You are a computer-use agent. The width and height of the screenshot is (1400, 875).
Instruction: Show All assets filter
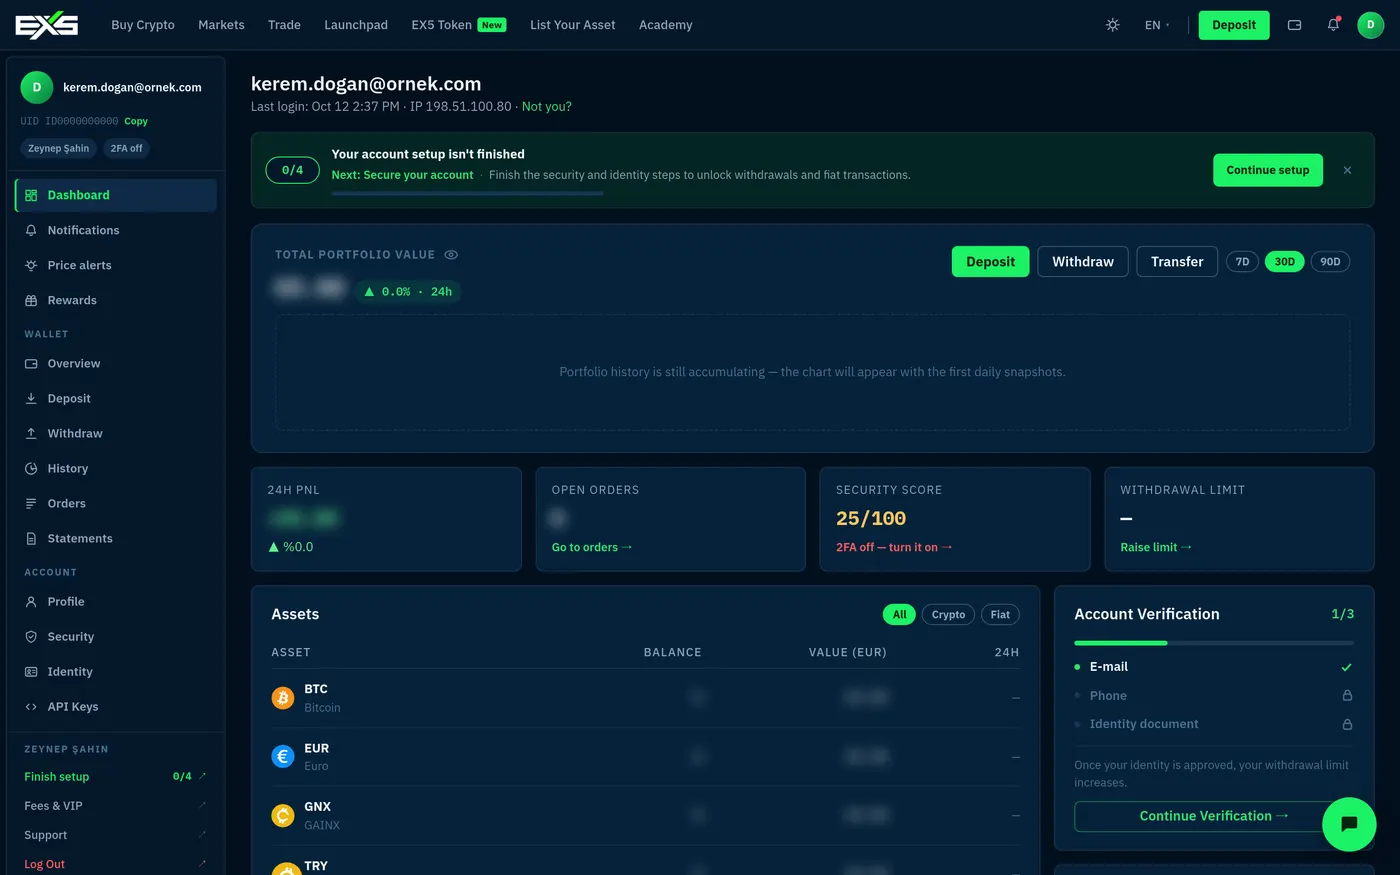click(x=900, y=614)
